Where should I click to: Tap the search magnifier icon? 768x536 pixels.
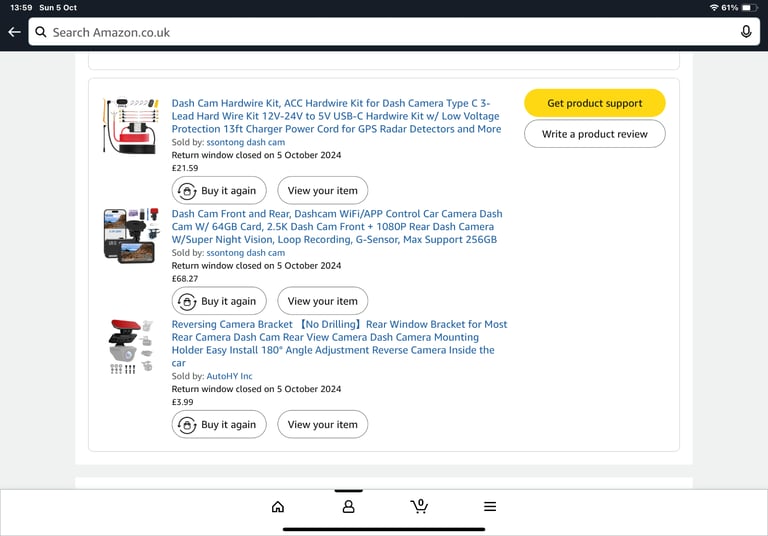(x=41, y=32)
